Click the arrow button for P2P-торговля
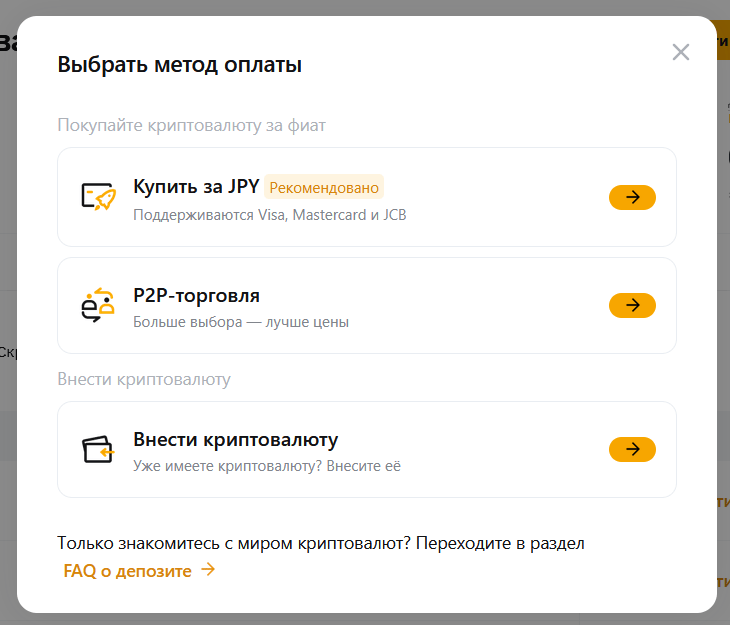This screenshot has width=730, height=625. tap(632, 306)
